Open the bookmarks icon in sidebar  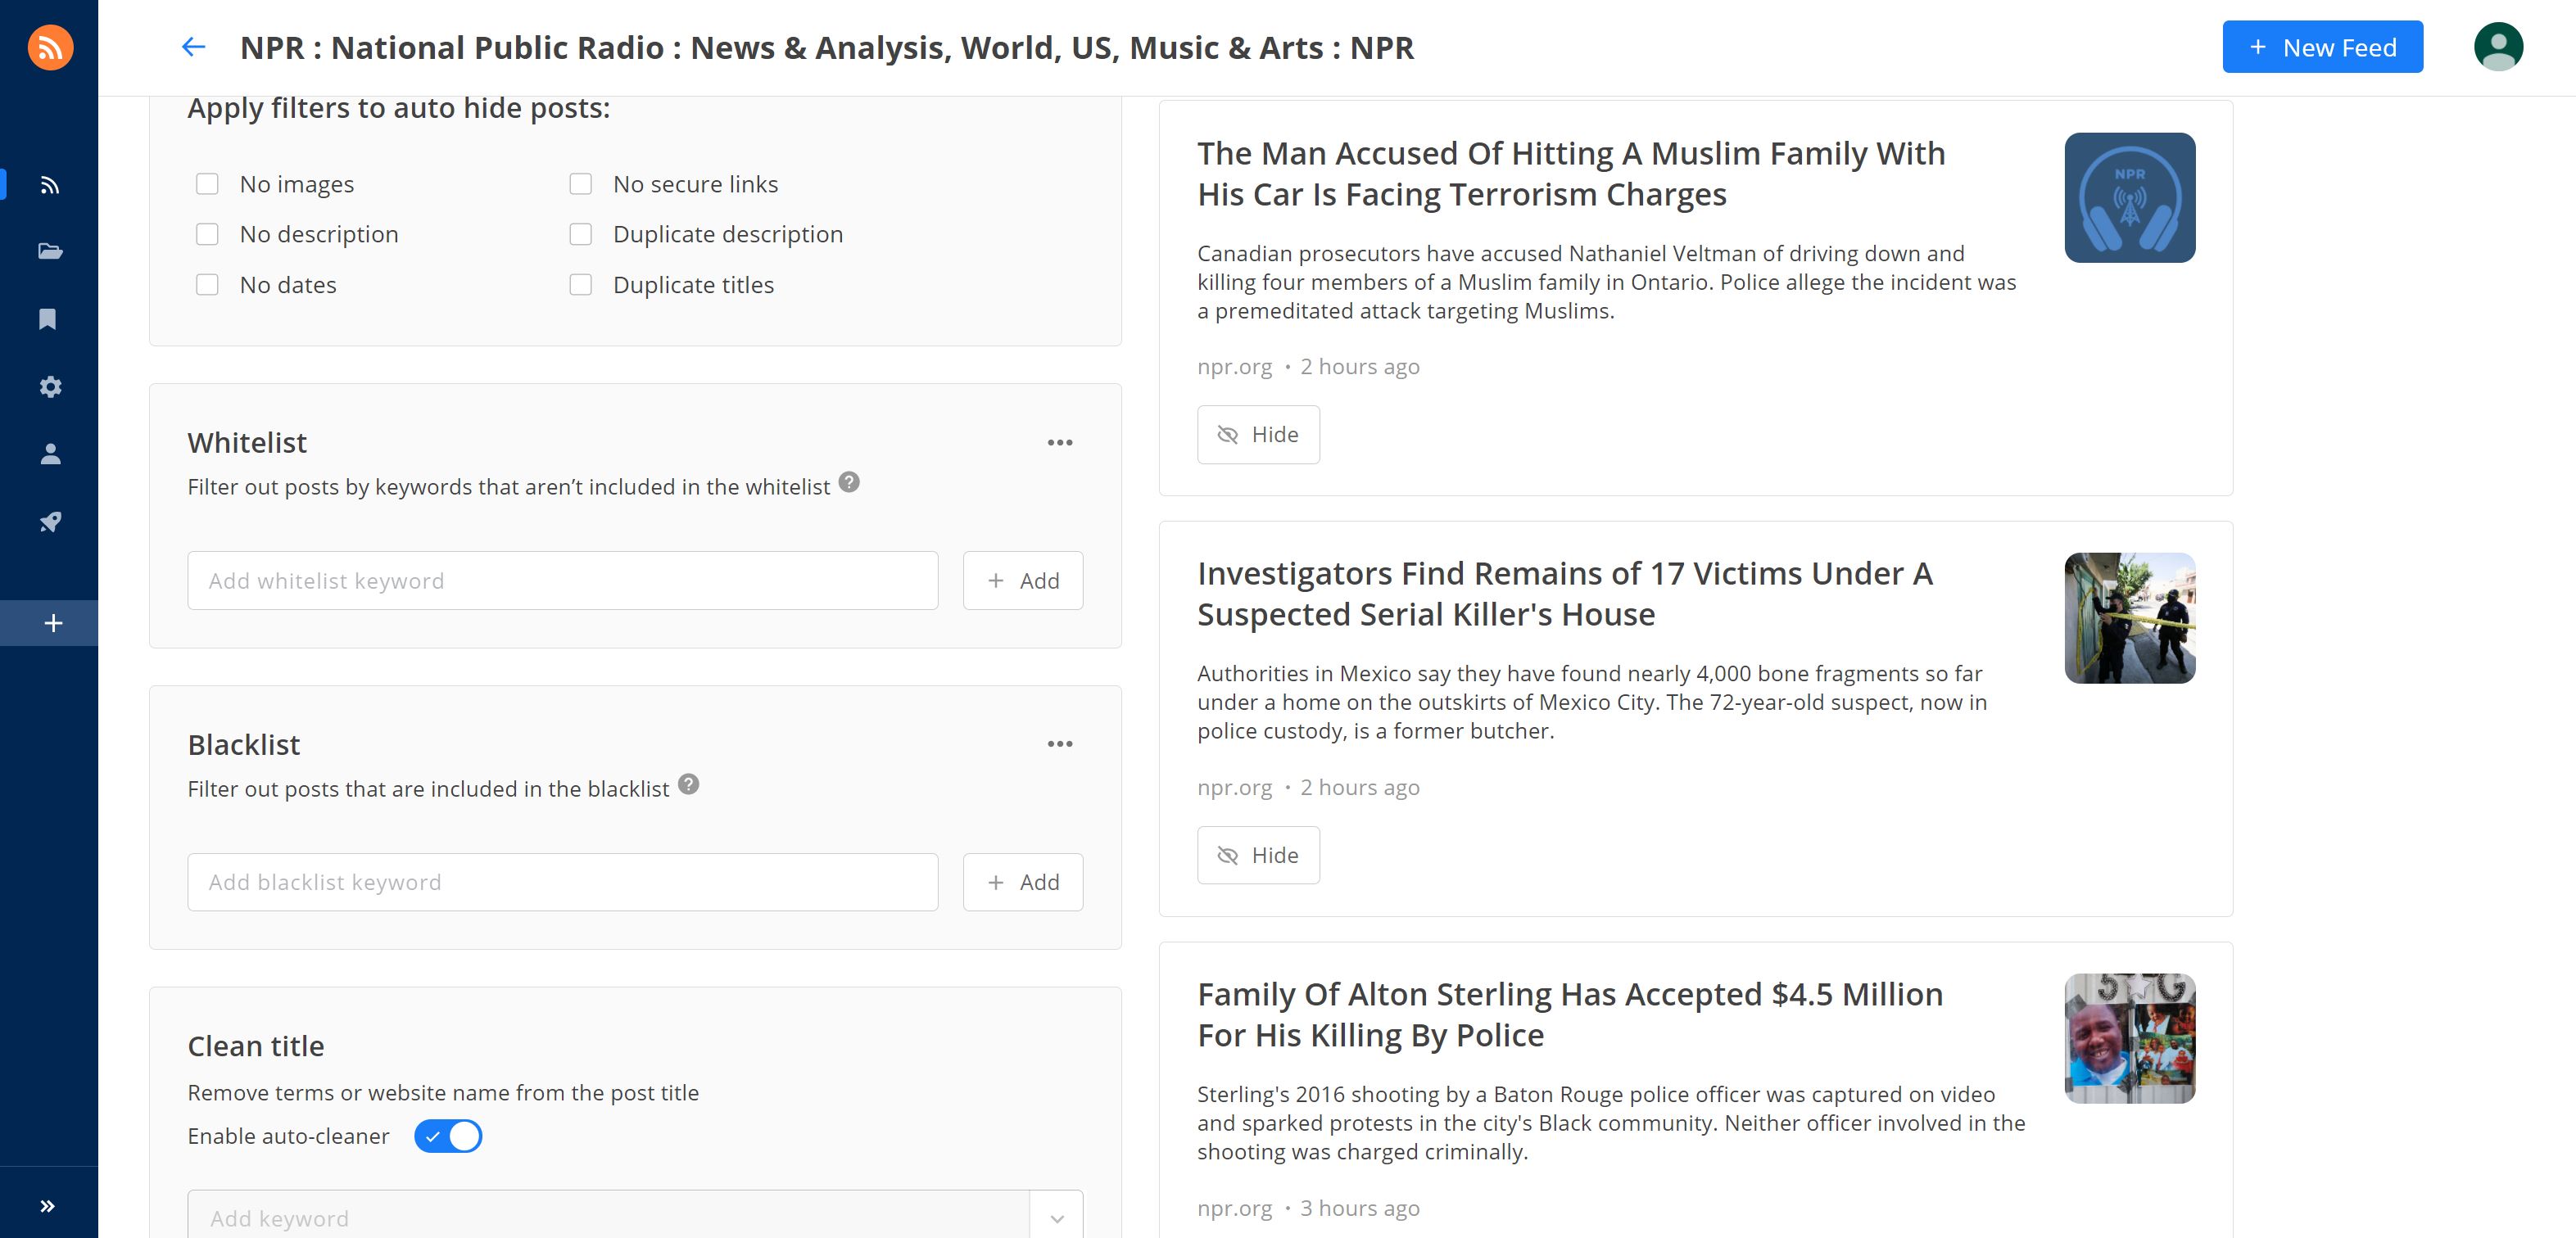point(48,319)
